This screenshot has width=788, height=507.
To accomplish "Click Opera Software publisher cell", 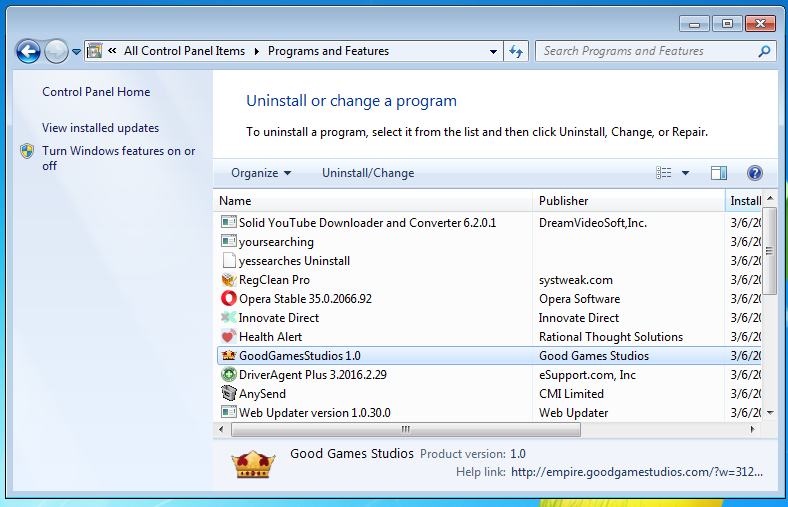I will [579, 299].
